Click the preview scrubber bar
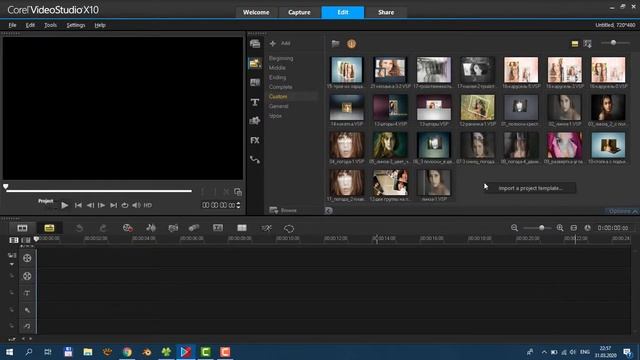 point(99,191)
